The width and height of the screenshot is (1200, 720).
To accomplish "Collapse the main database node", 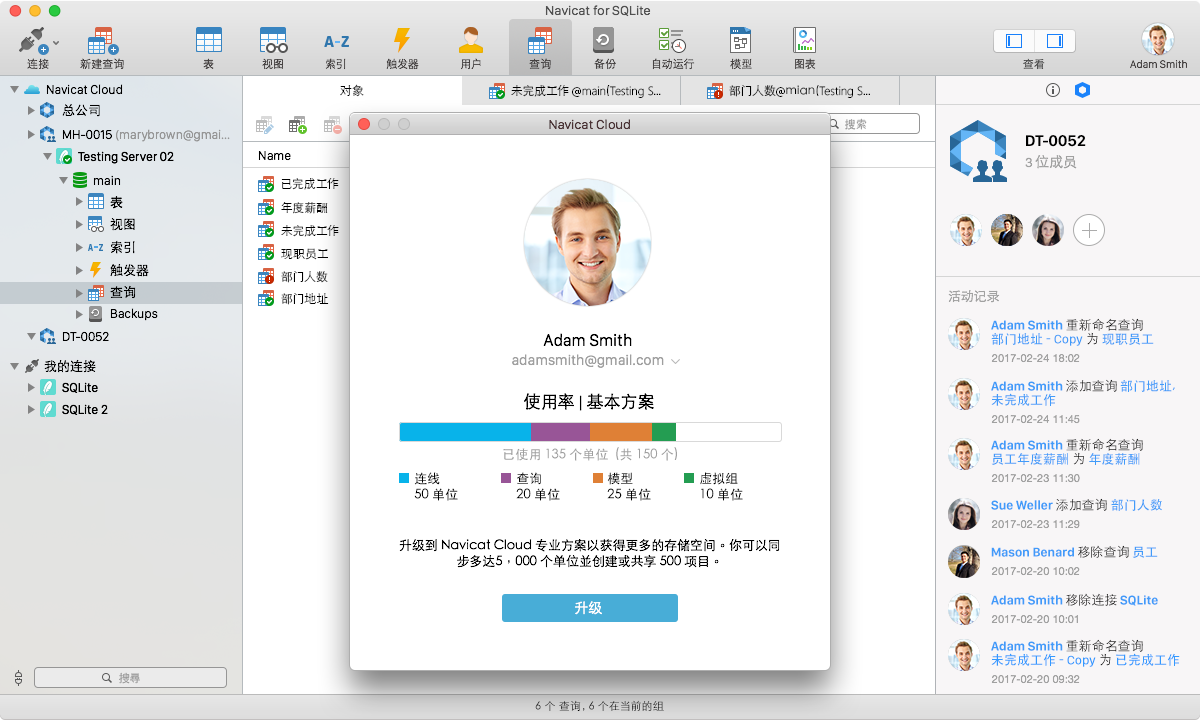I will click(63, 180).
